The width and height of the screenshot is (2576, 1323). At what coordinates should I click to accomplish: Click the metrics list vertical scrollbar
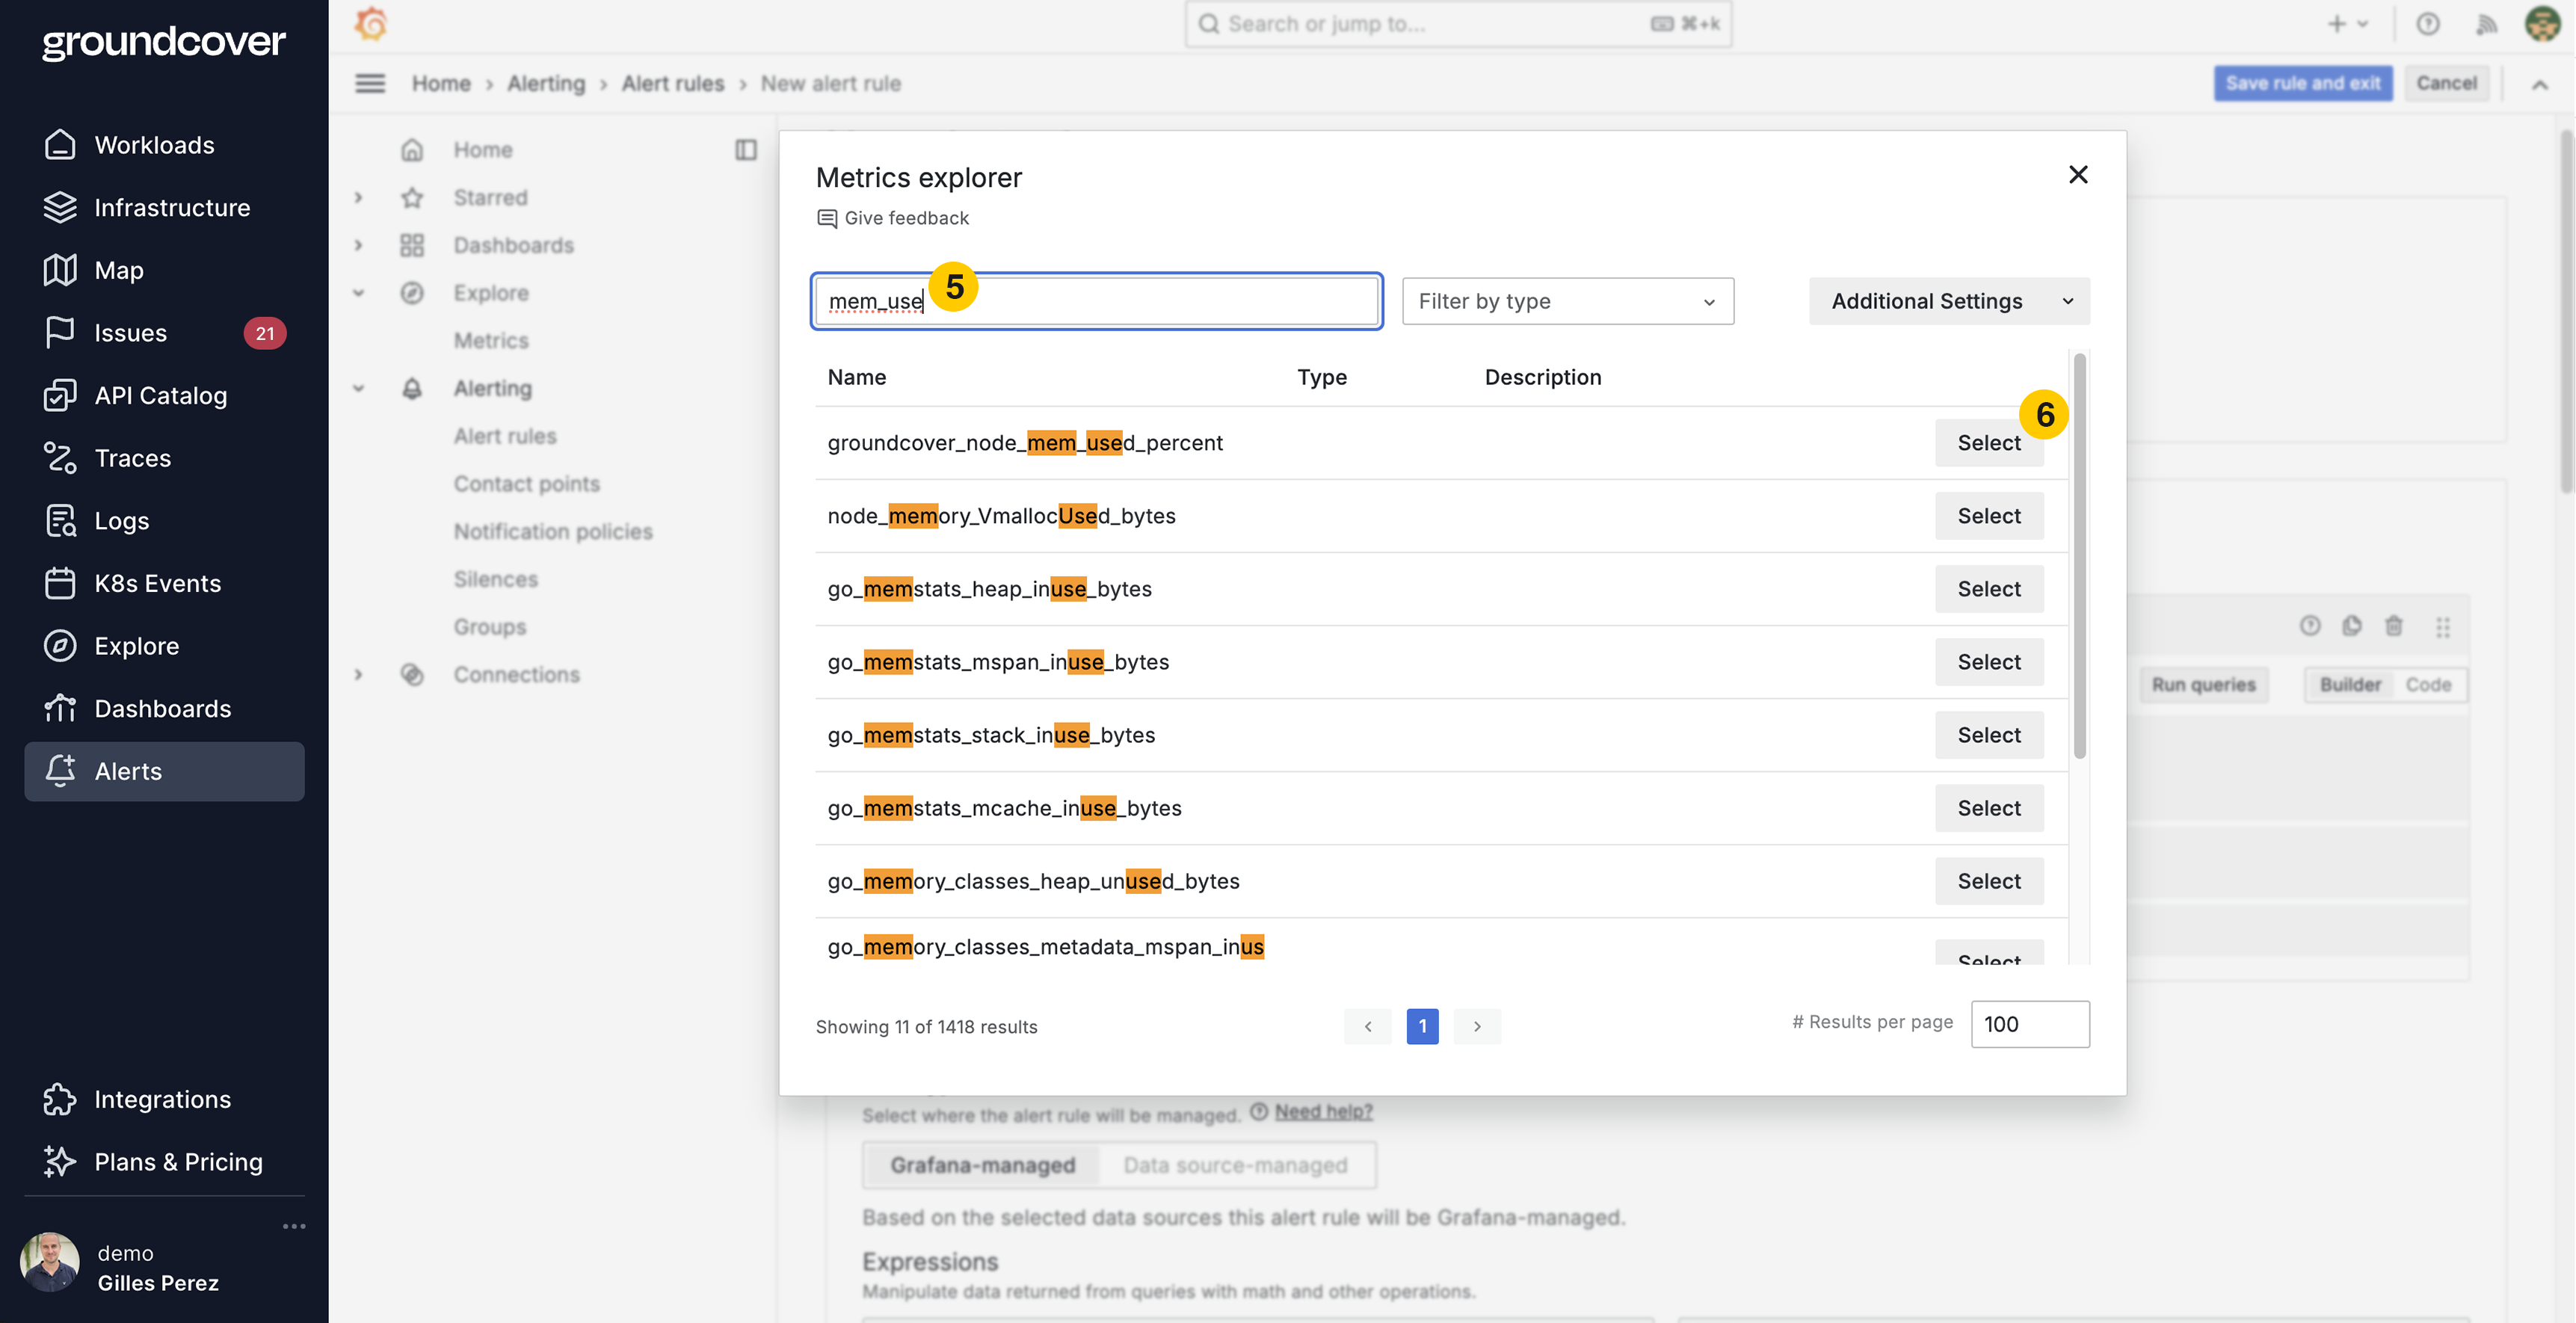tap(2079, 556)
